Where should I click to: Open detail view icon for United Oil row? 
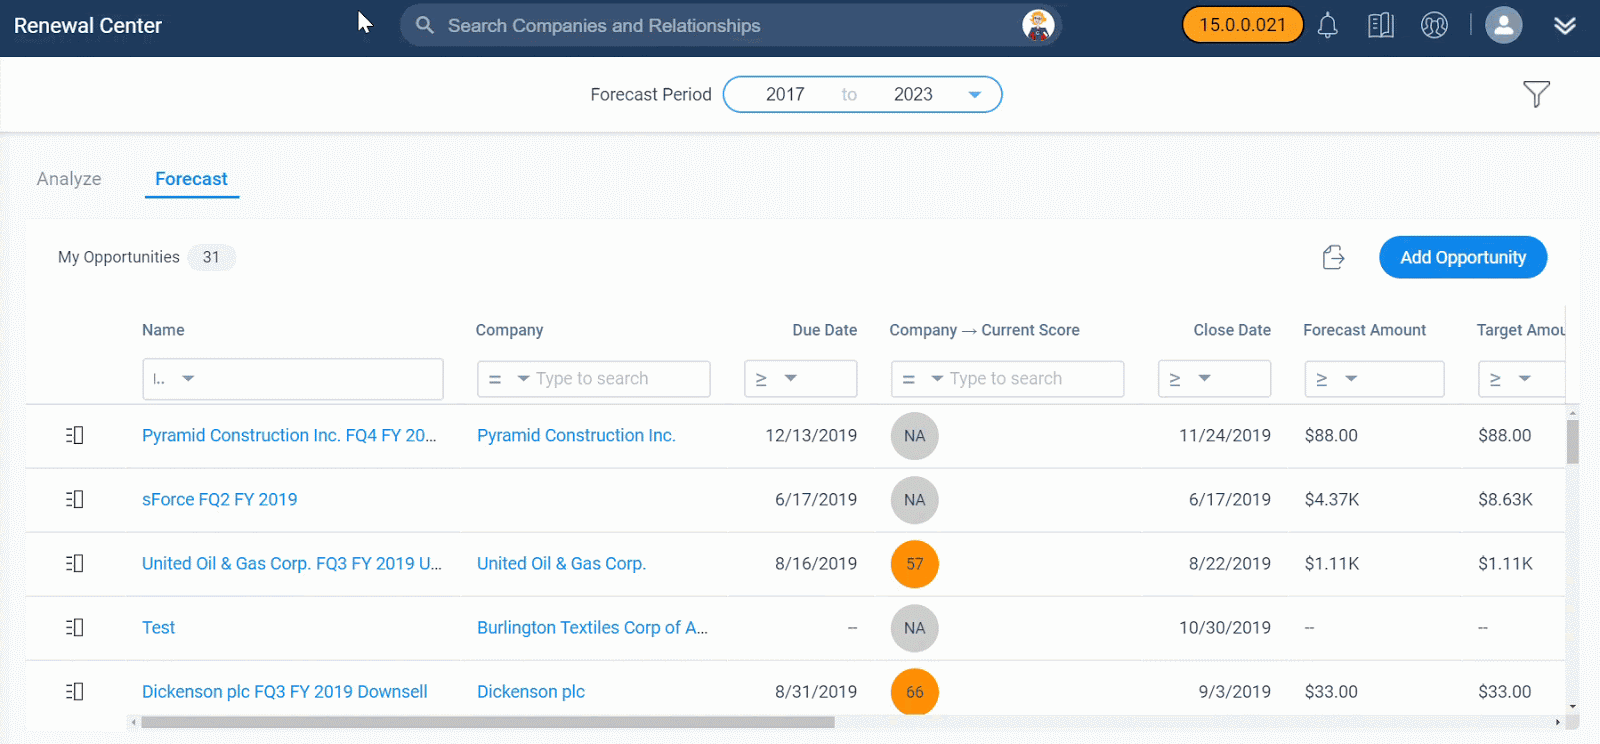coord(75,563)
